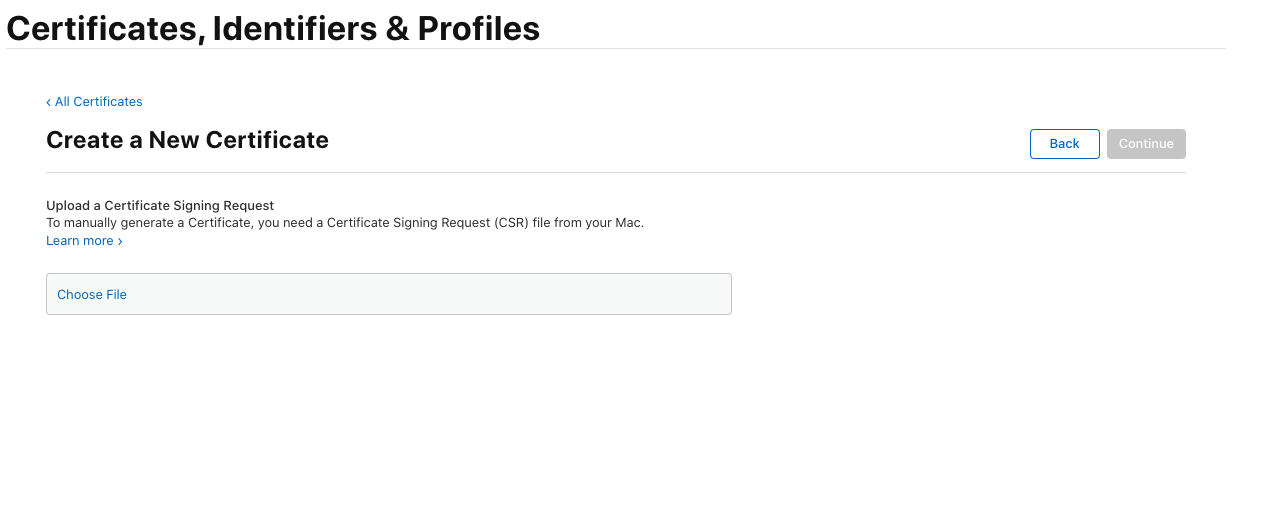Click the grayed-out Continue button
Screen dimensions: 1276x507
pyautogui.click(x=1146, y=144)
